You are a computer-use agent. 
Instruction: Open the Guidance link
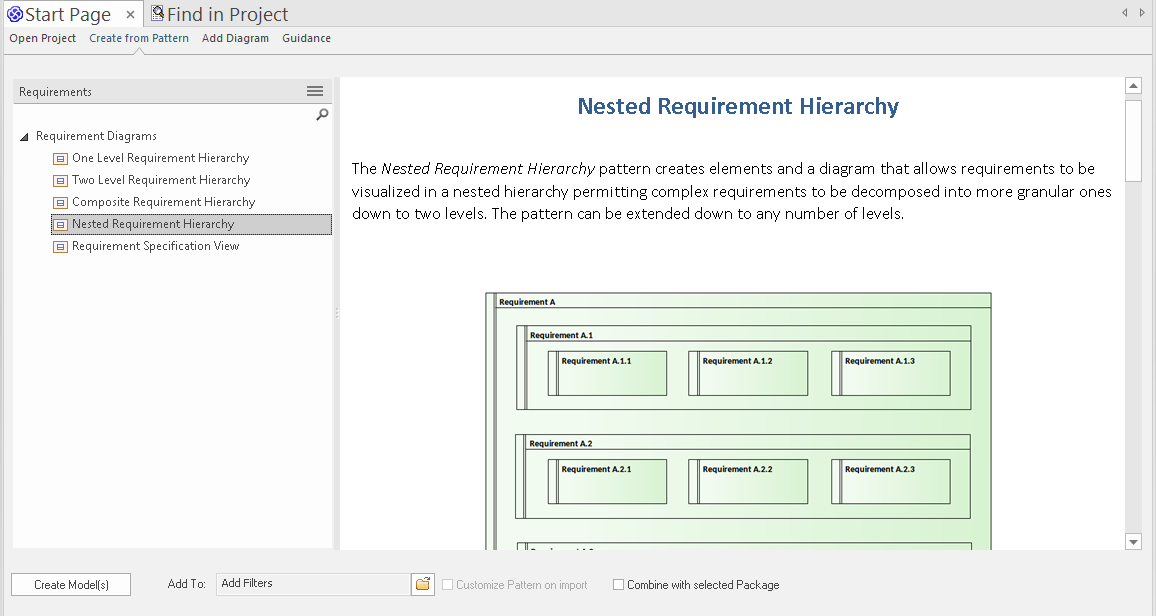tap(306, 38)
